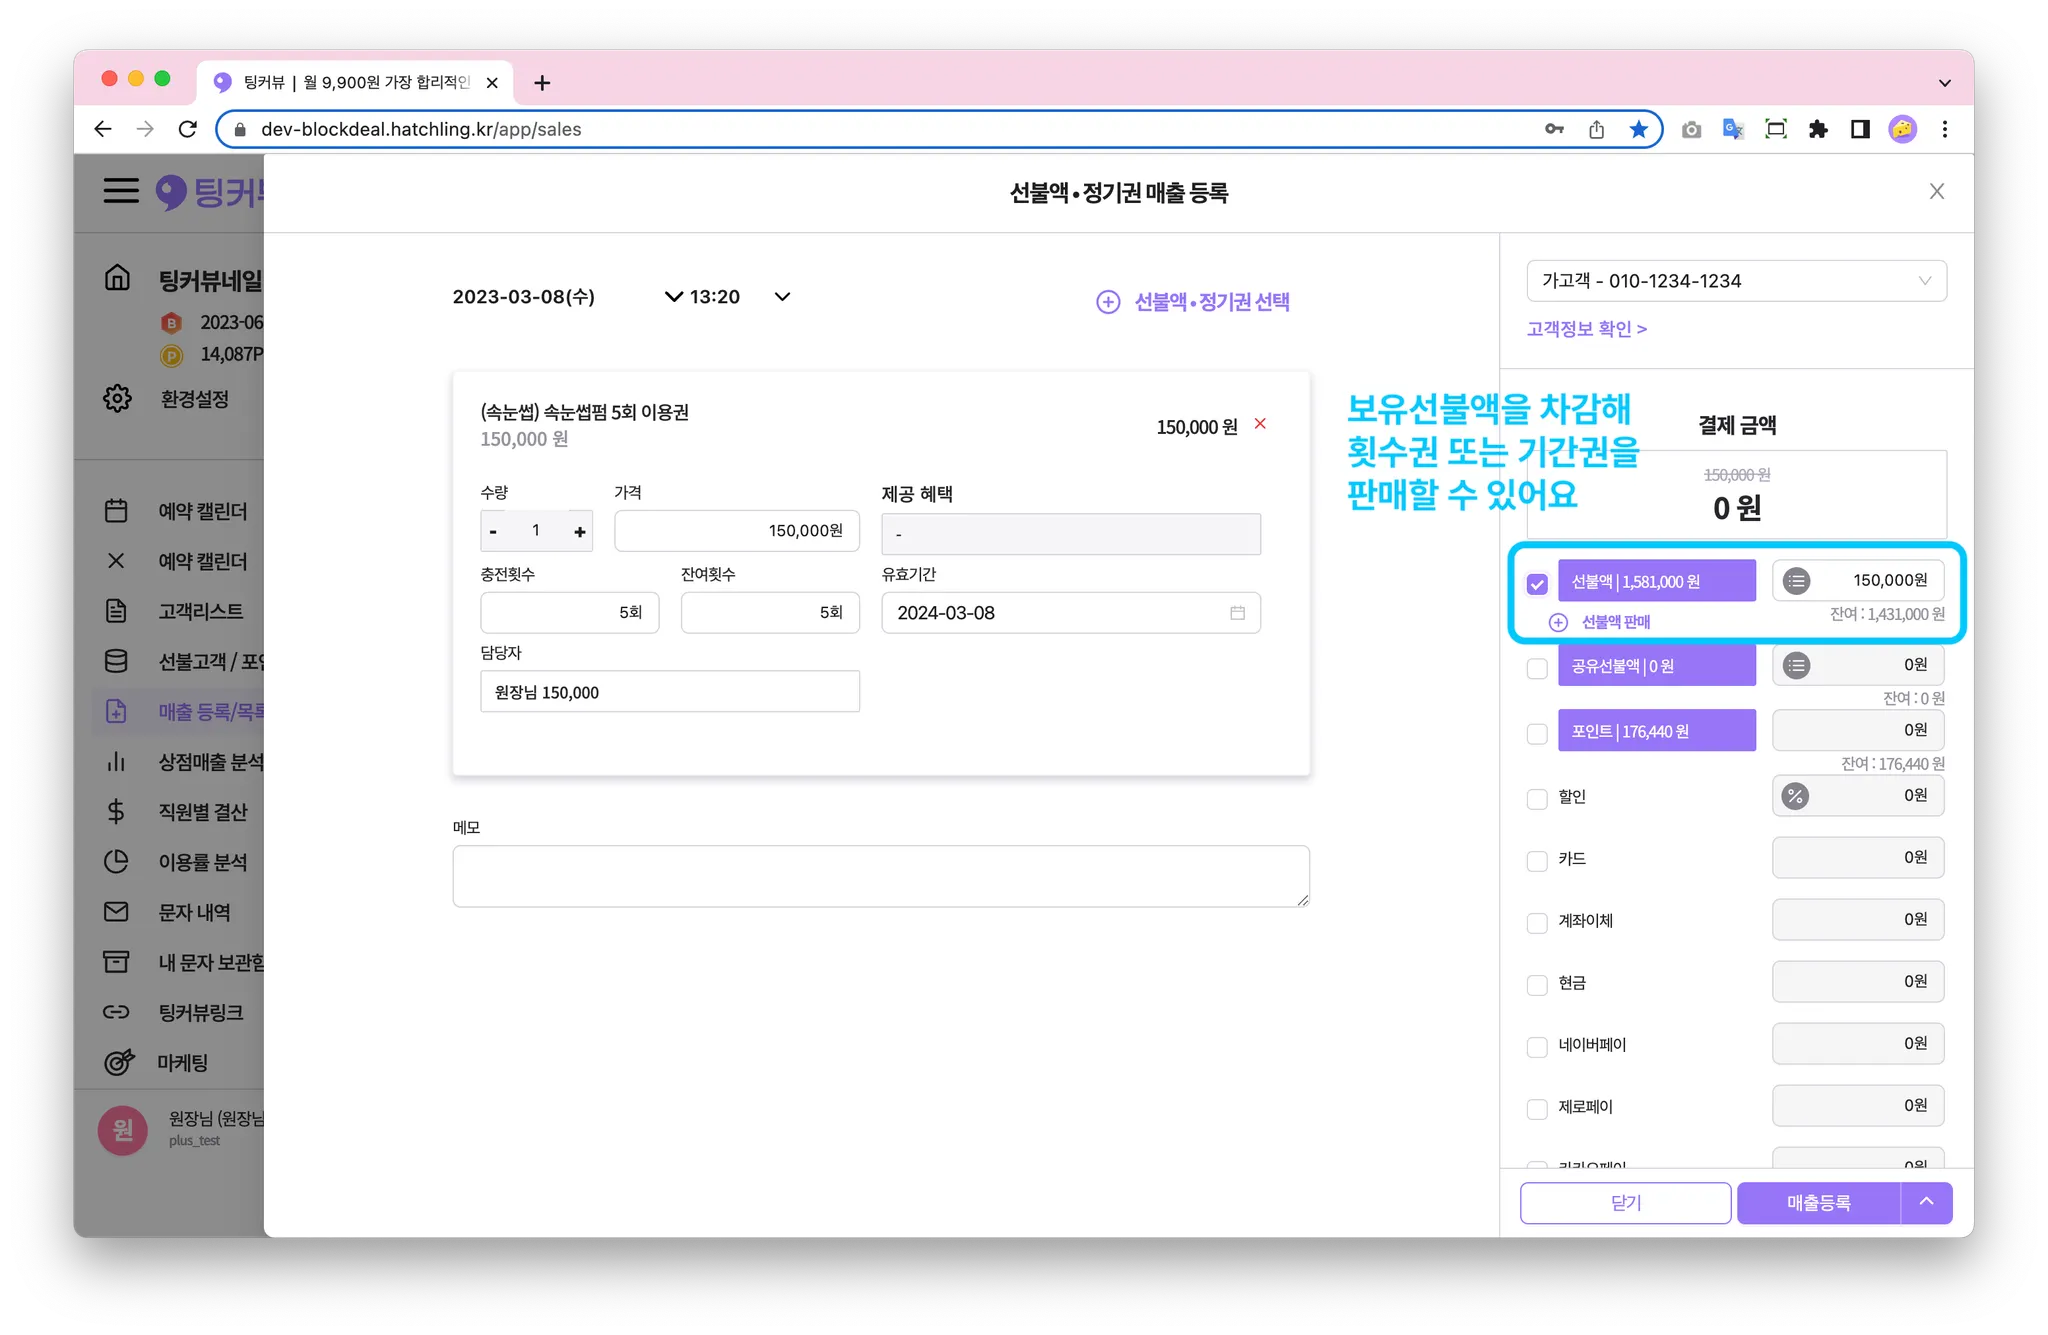Enable the 카드 payment checkbox
2048x1335 pixels.
[x=1537, y=861]
